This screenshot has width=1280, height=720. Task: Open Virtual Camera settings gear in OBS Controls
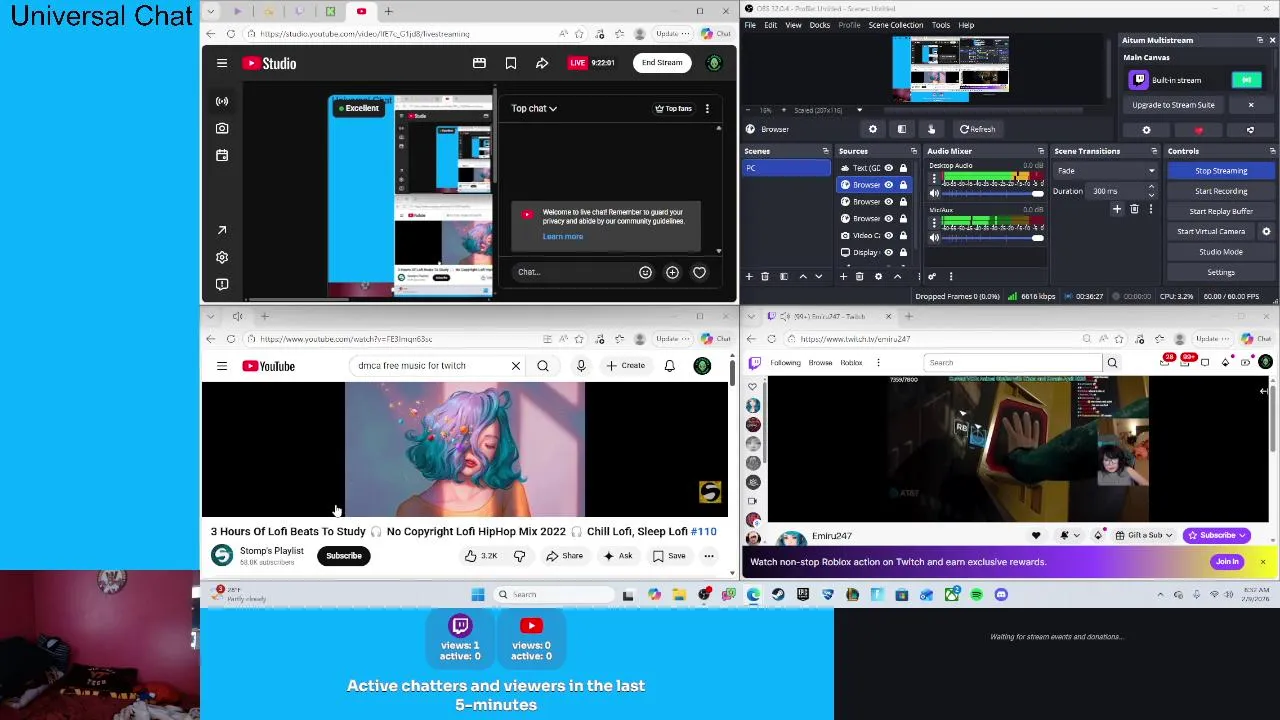[1266, 231]
